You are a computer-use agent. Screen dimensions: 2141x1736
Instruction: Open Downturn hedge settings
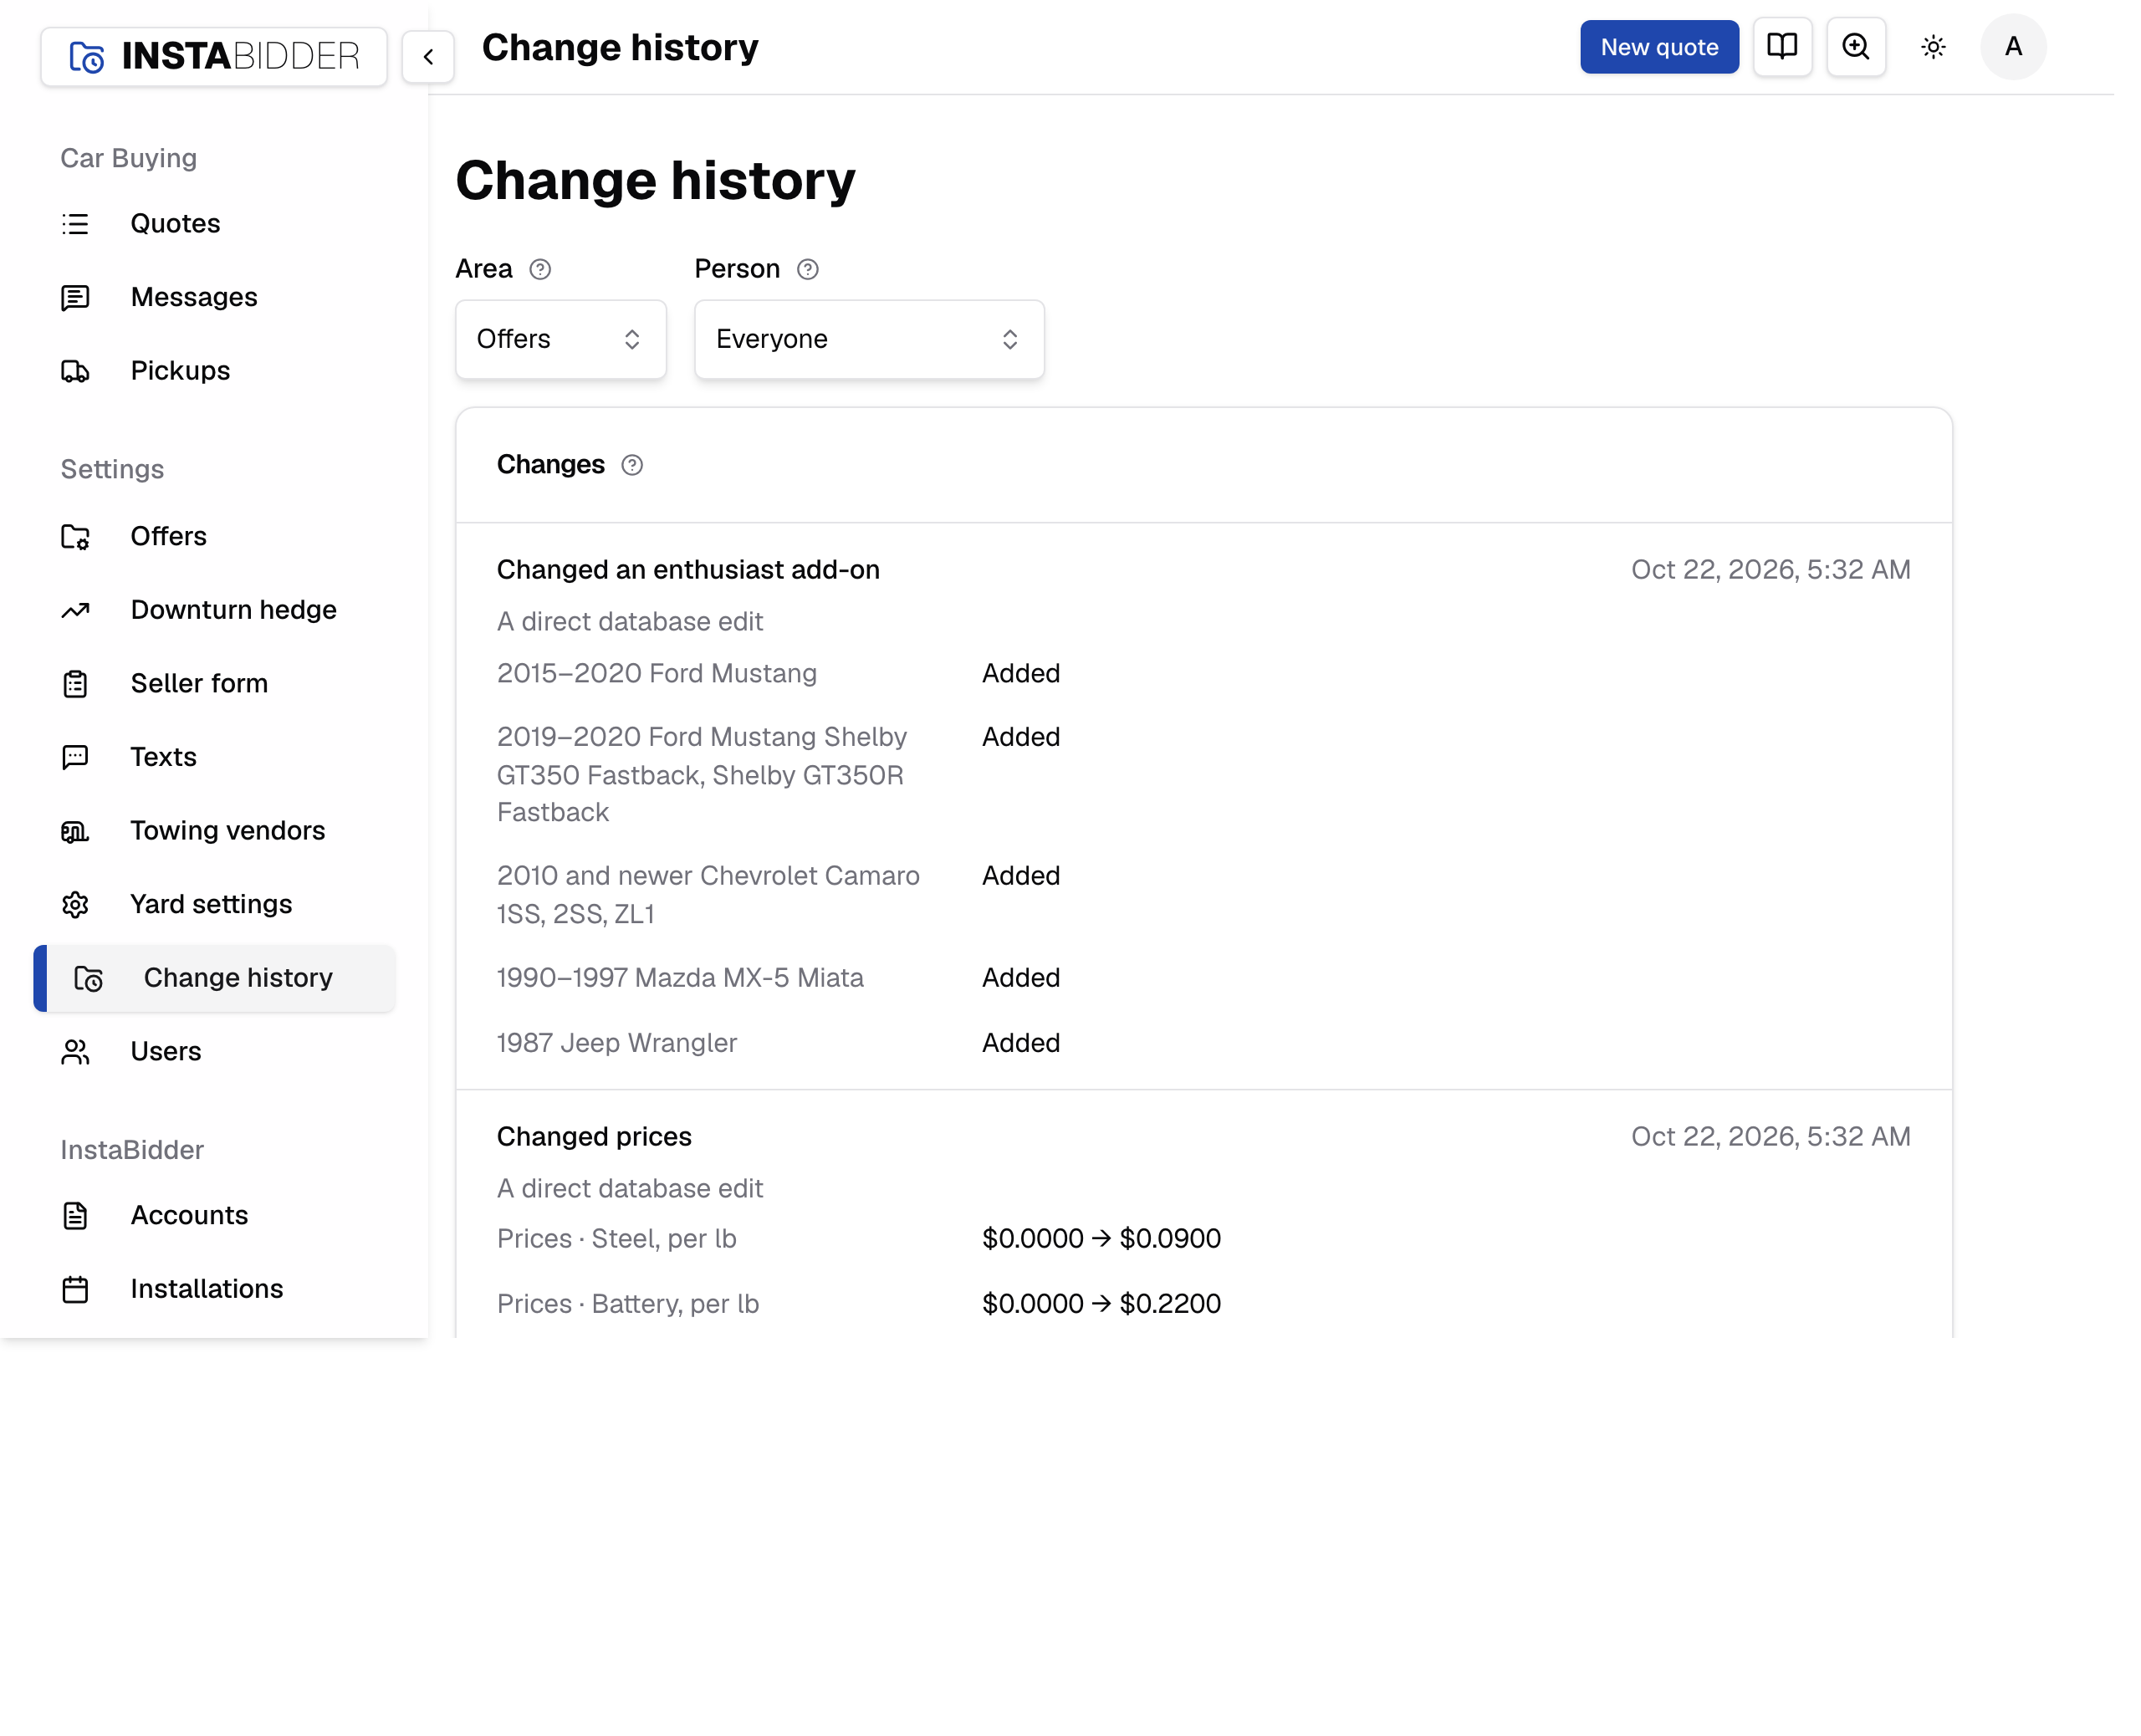pos(214,610)
